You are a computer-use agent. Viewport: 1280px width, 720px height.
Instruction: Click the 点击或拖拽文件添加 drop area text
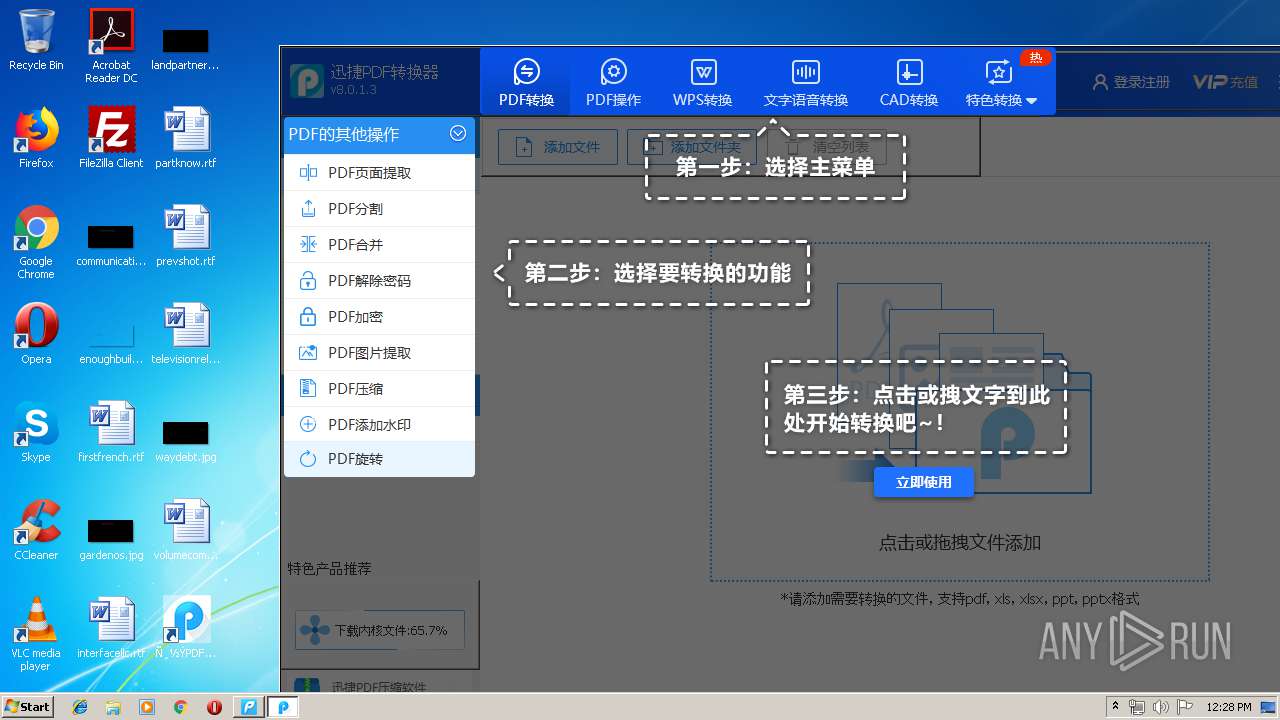(960, 543)
